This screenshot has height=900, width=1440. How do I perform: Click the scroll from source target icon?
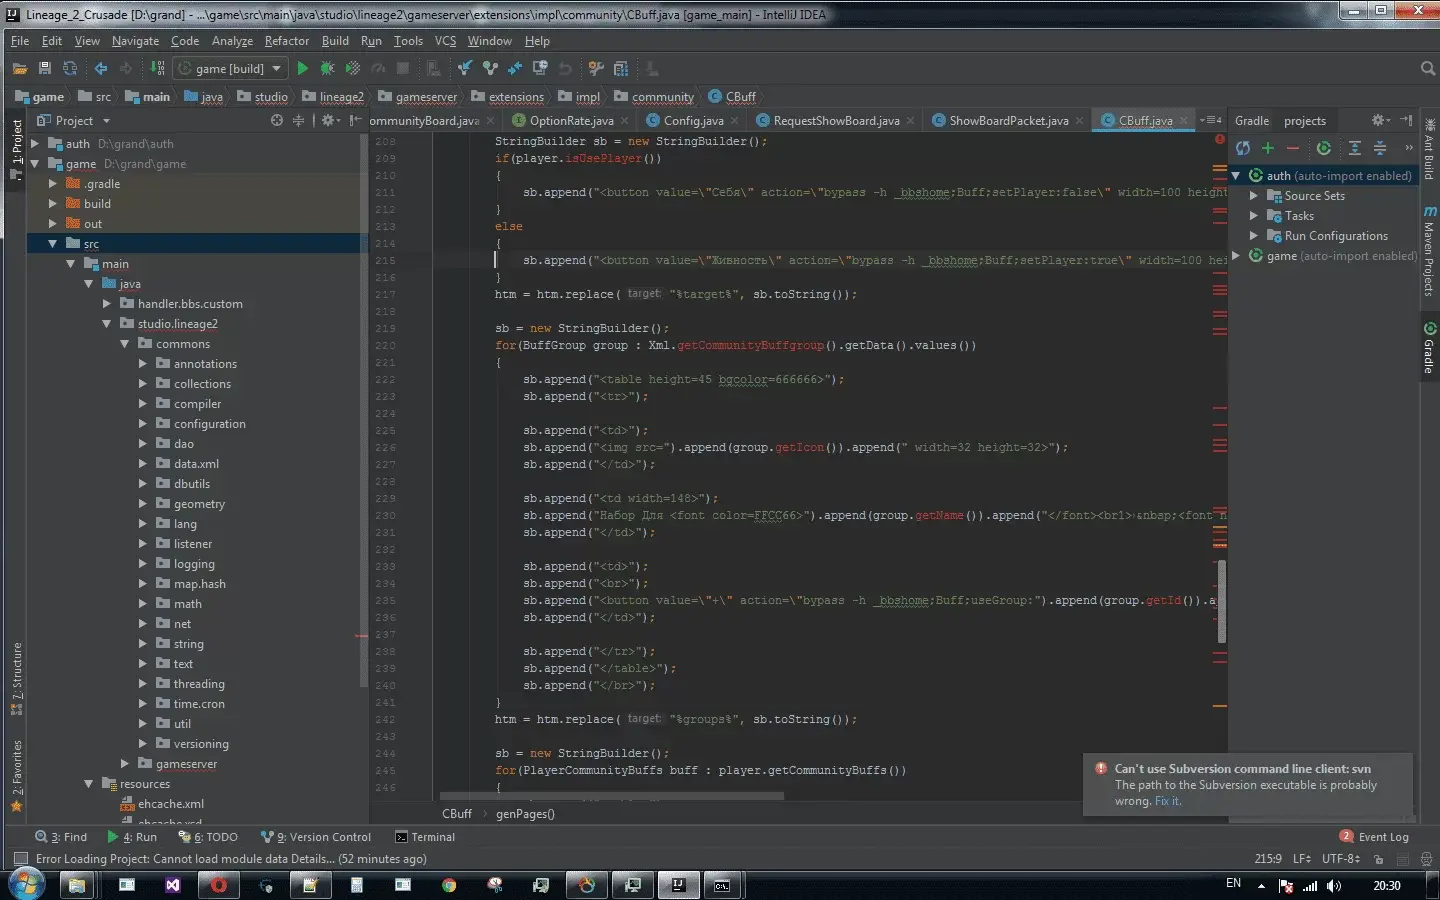pos(277,120)
